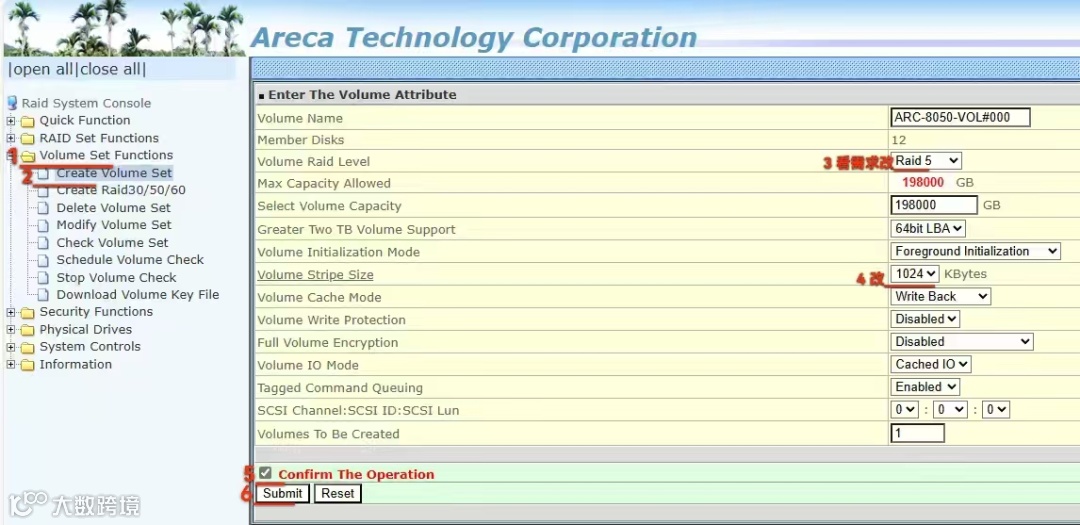The image size is (1080, 525).
Task: Click the Information folder icon
Action: [28, 365]
